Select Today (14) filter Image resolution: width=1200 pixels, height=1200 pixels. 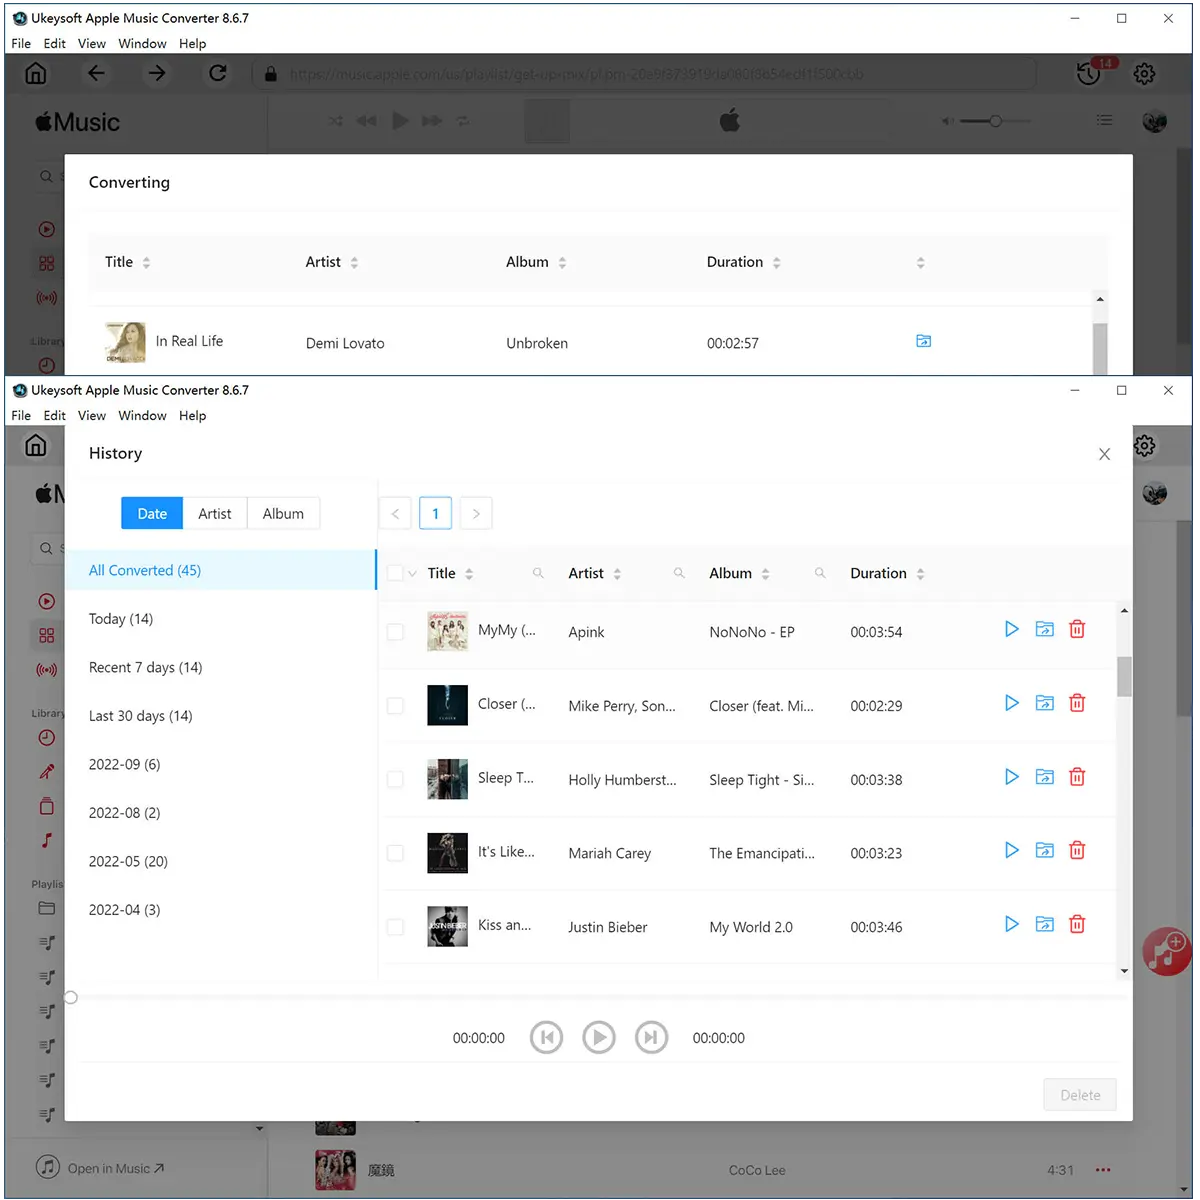click(x=221, y=619)
